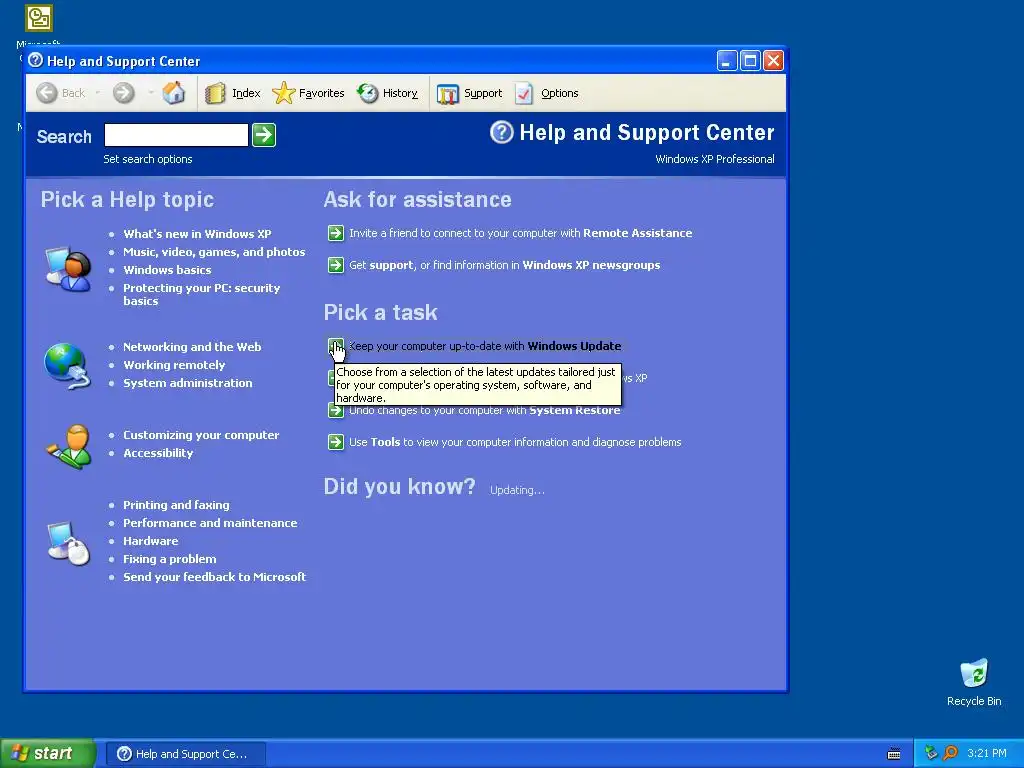This screenshot has width=1024, height=768.
Task: Click the Remote Assistance invite link text
Action: (x=520, y=233)
